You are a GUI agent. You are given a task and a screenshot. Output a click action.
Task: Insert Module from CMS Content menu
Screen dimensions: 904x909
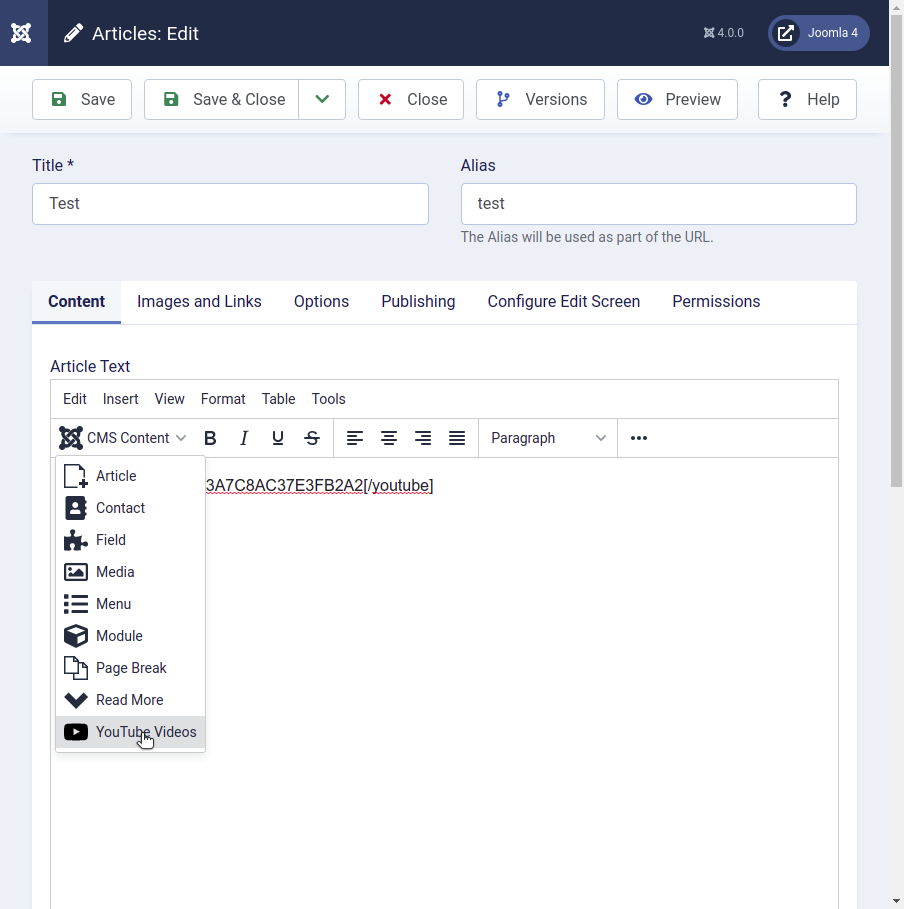[x=130, y=636]
